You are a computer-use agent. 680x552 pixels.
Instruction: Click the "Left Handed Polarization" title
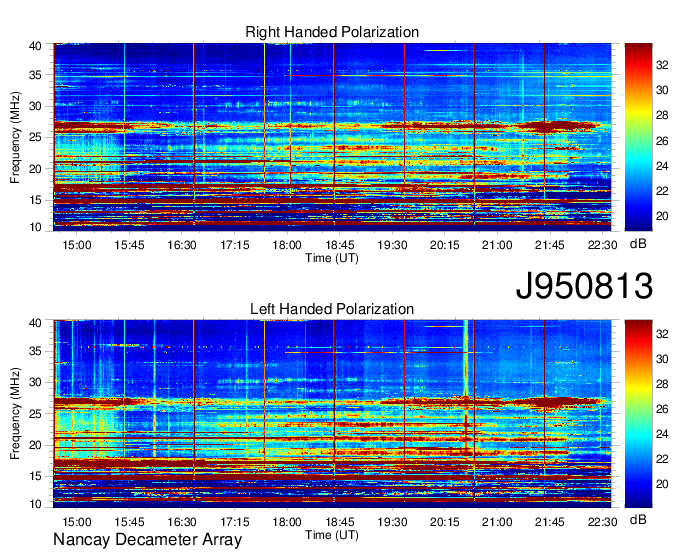pos(332,309)
